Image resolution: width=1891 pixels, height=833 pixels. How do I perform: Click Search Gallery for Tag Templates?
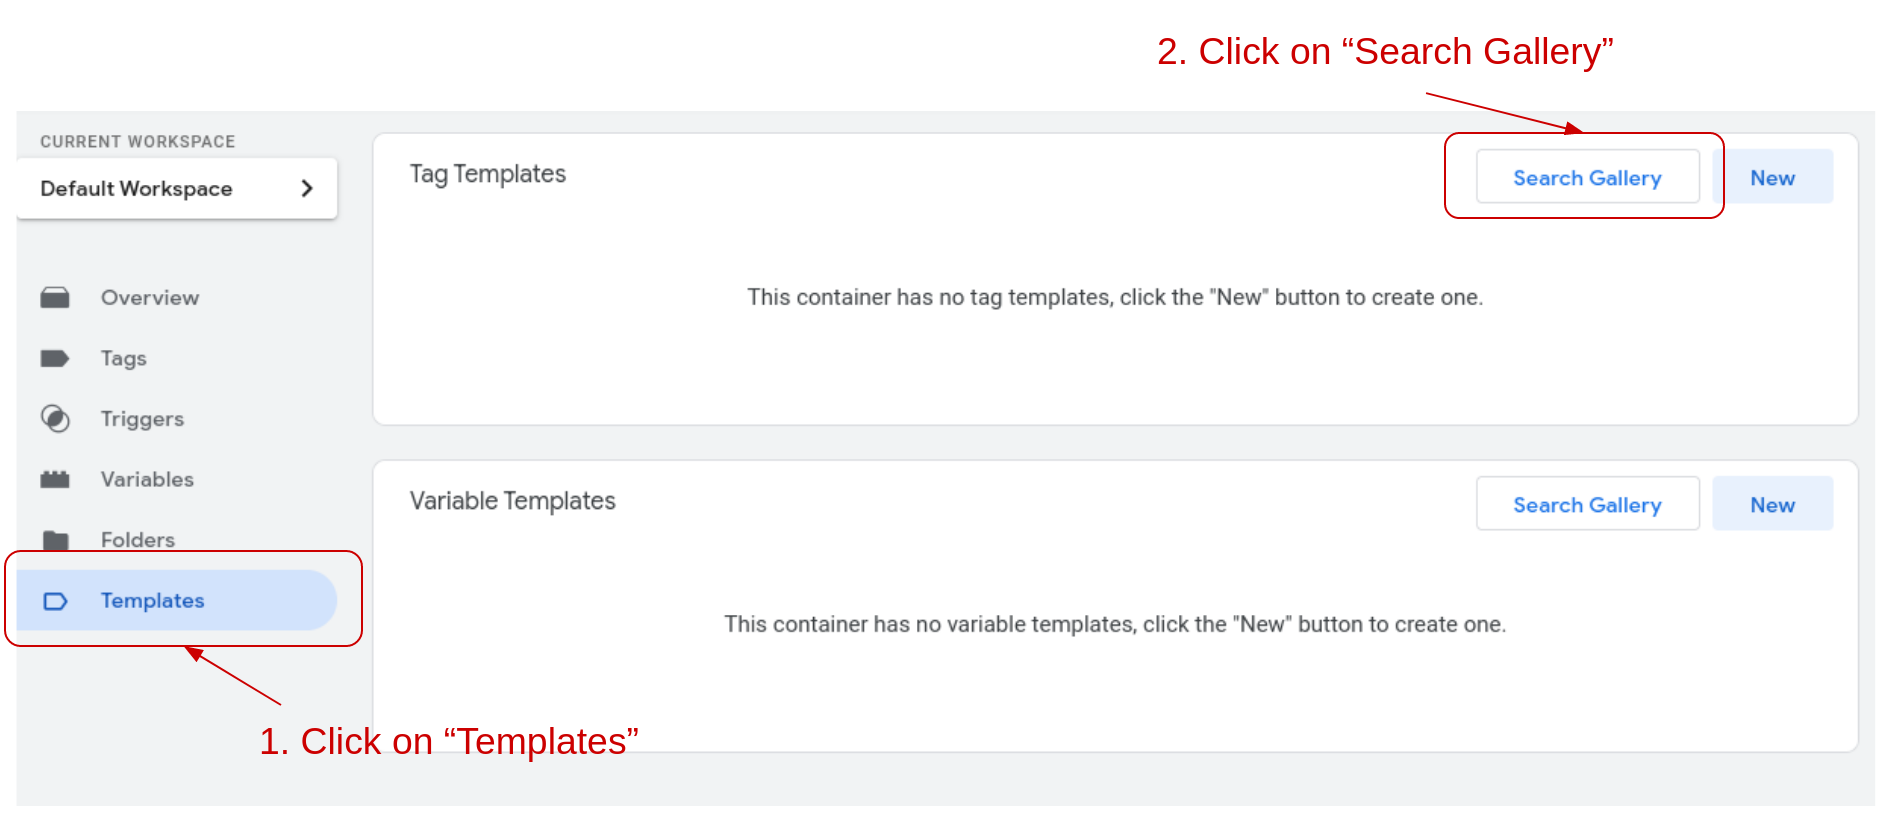point(1587,177)
